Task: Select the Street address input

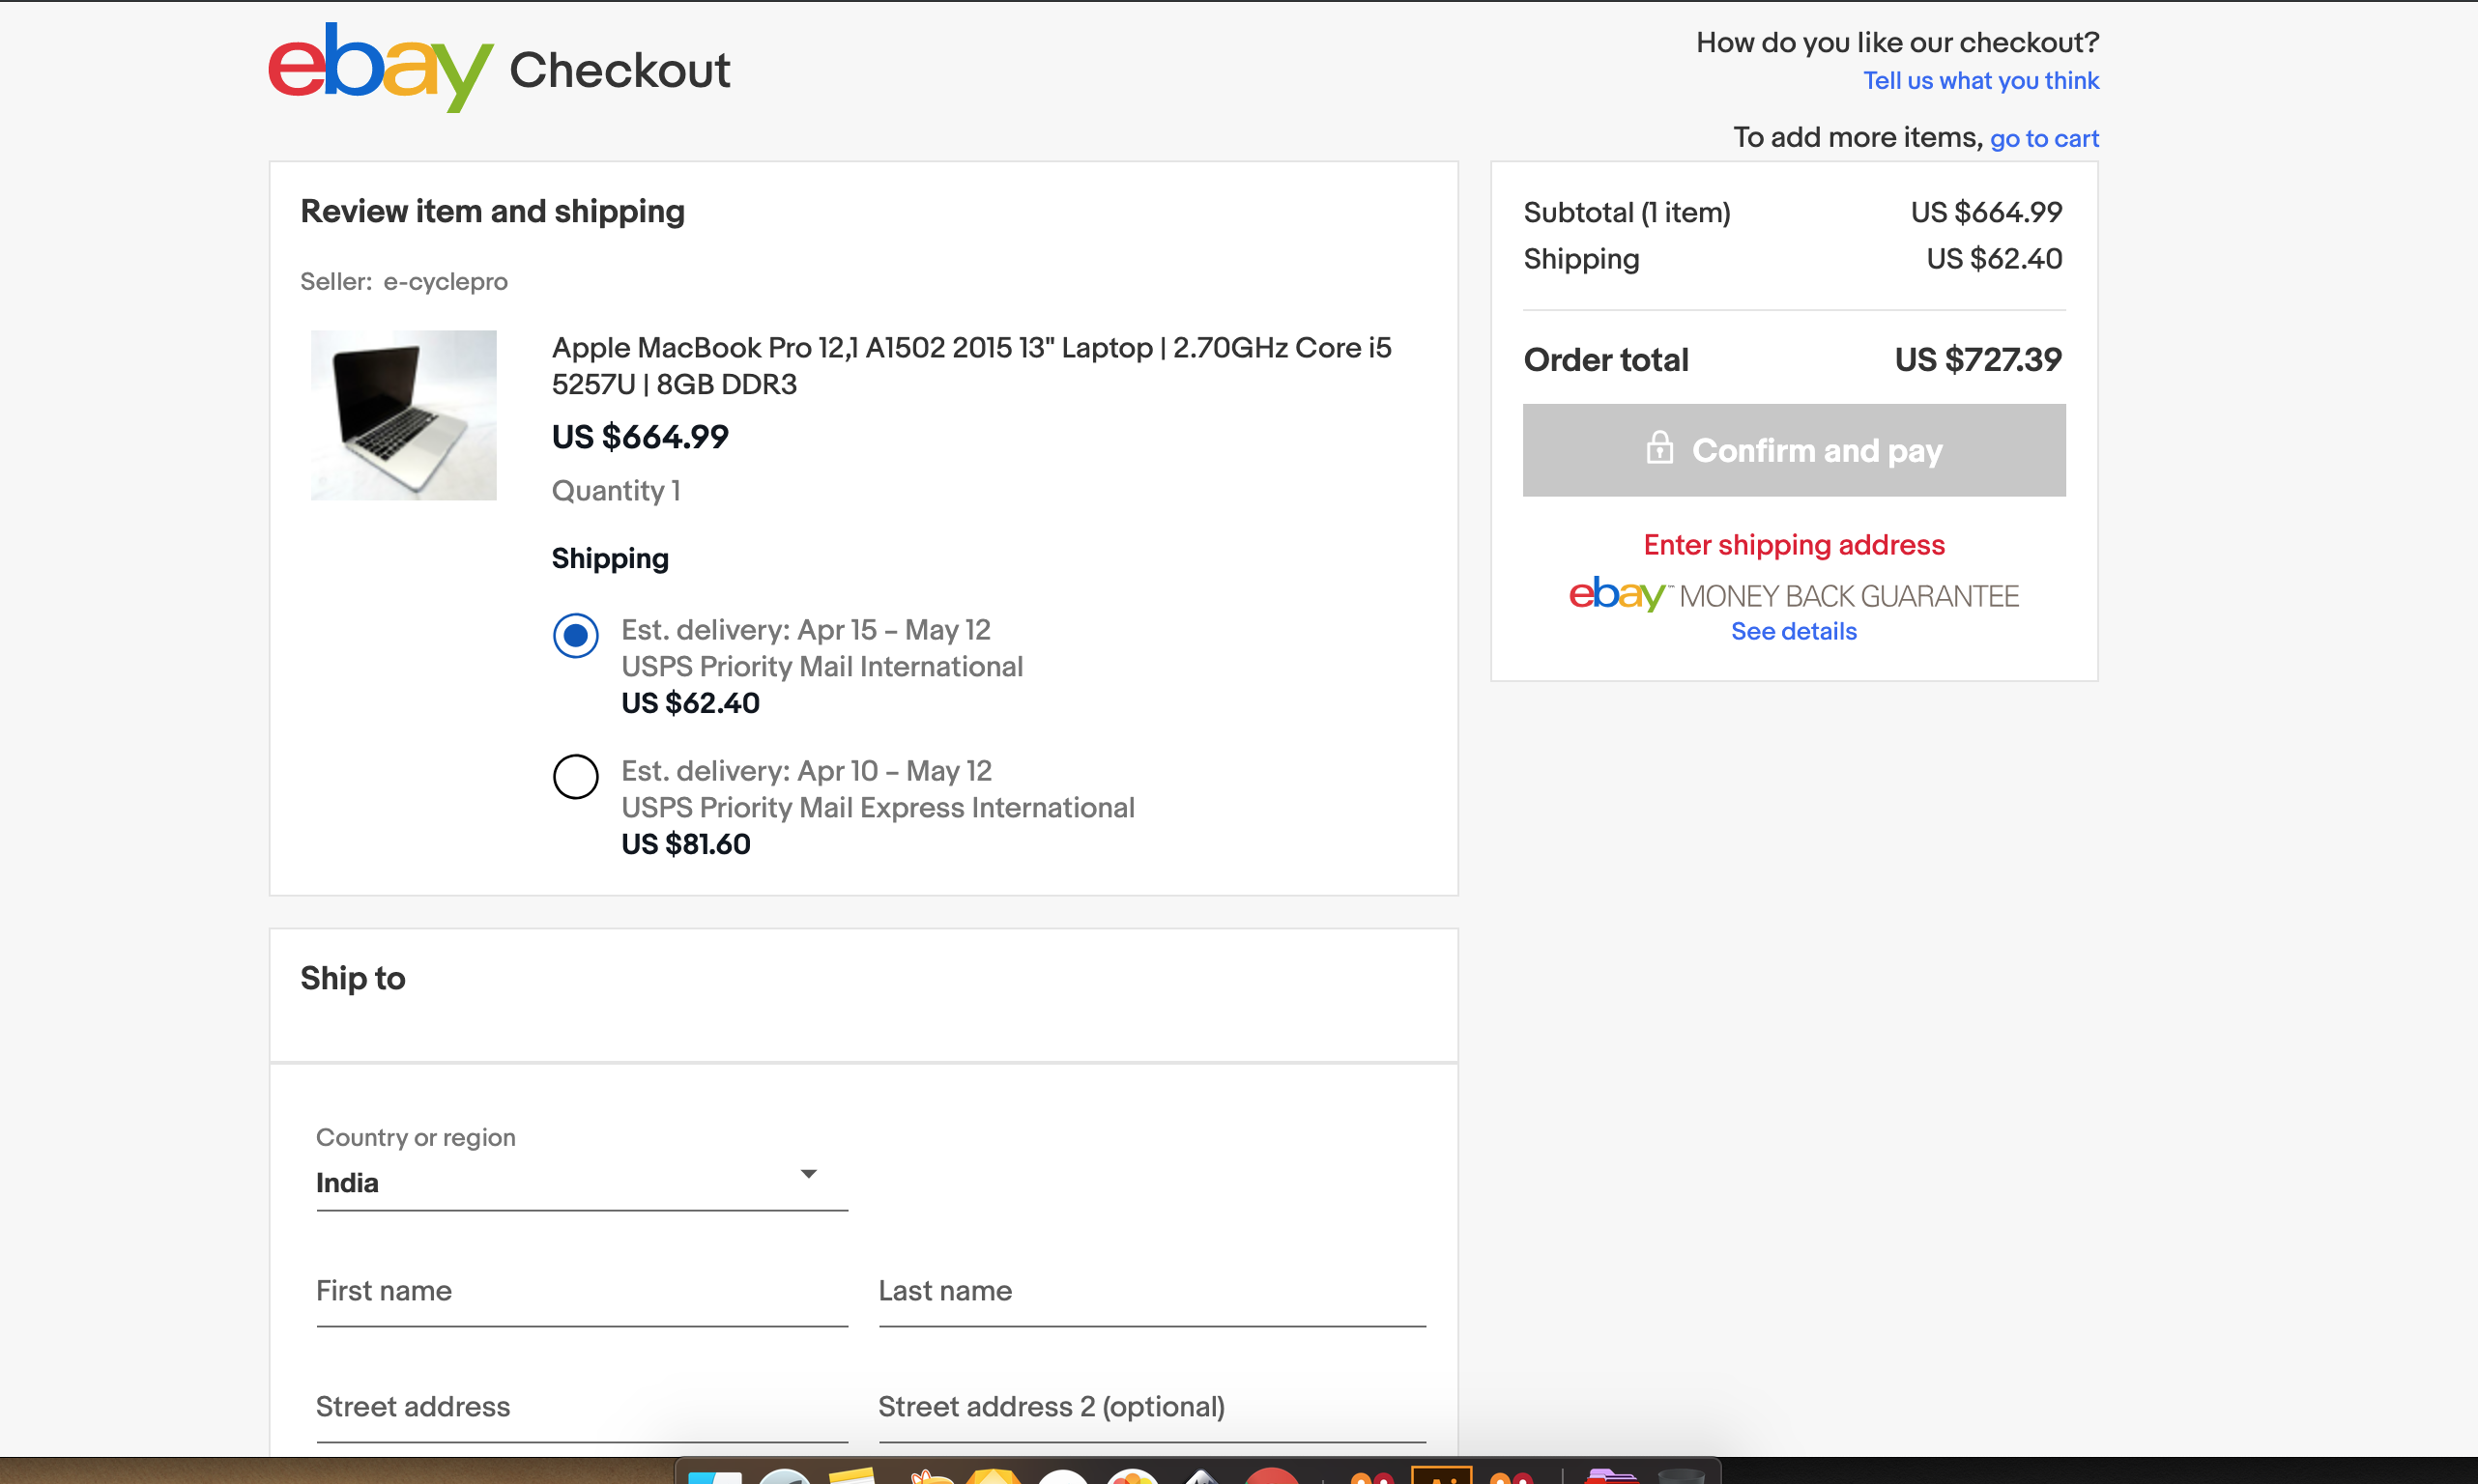Action: point(581,1408)
